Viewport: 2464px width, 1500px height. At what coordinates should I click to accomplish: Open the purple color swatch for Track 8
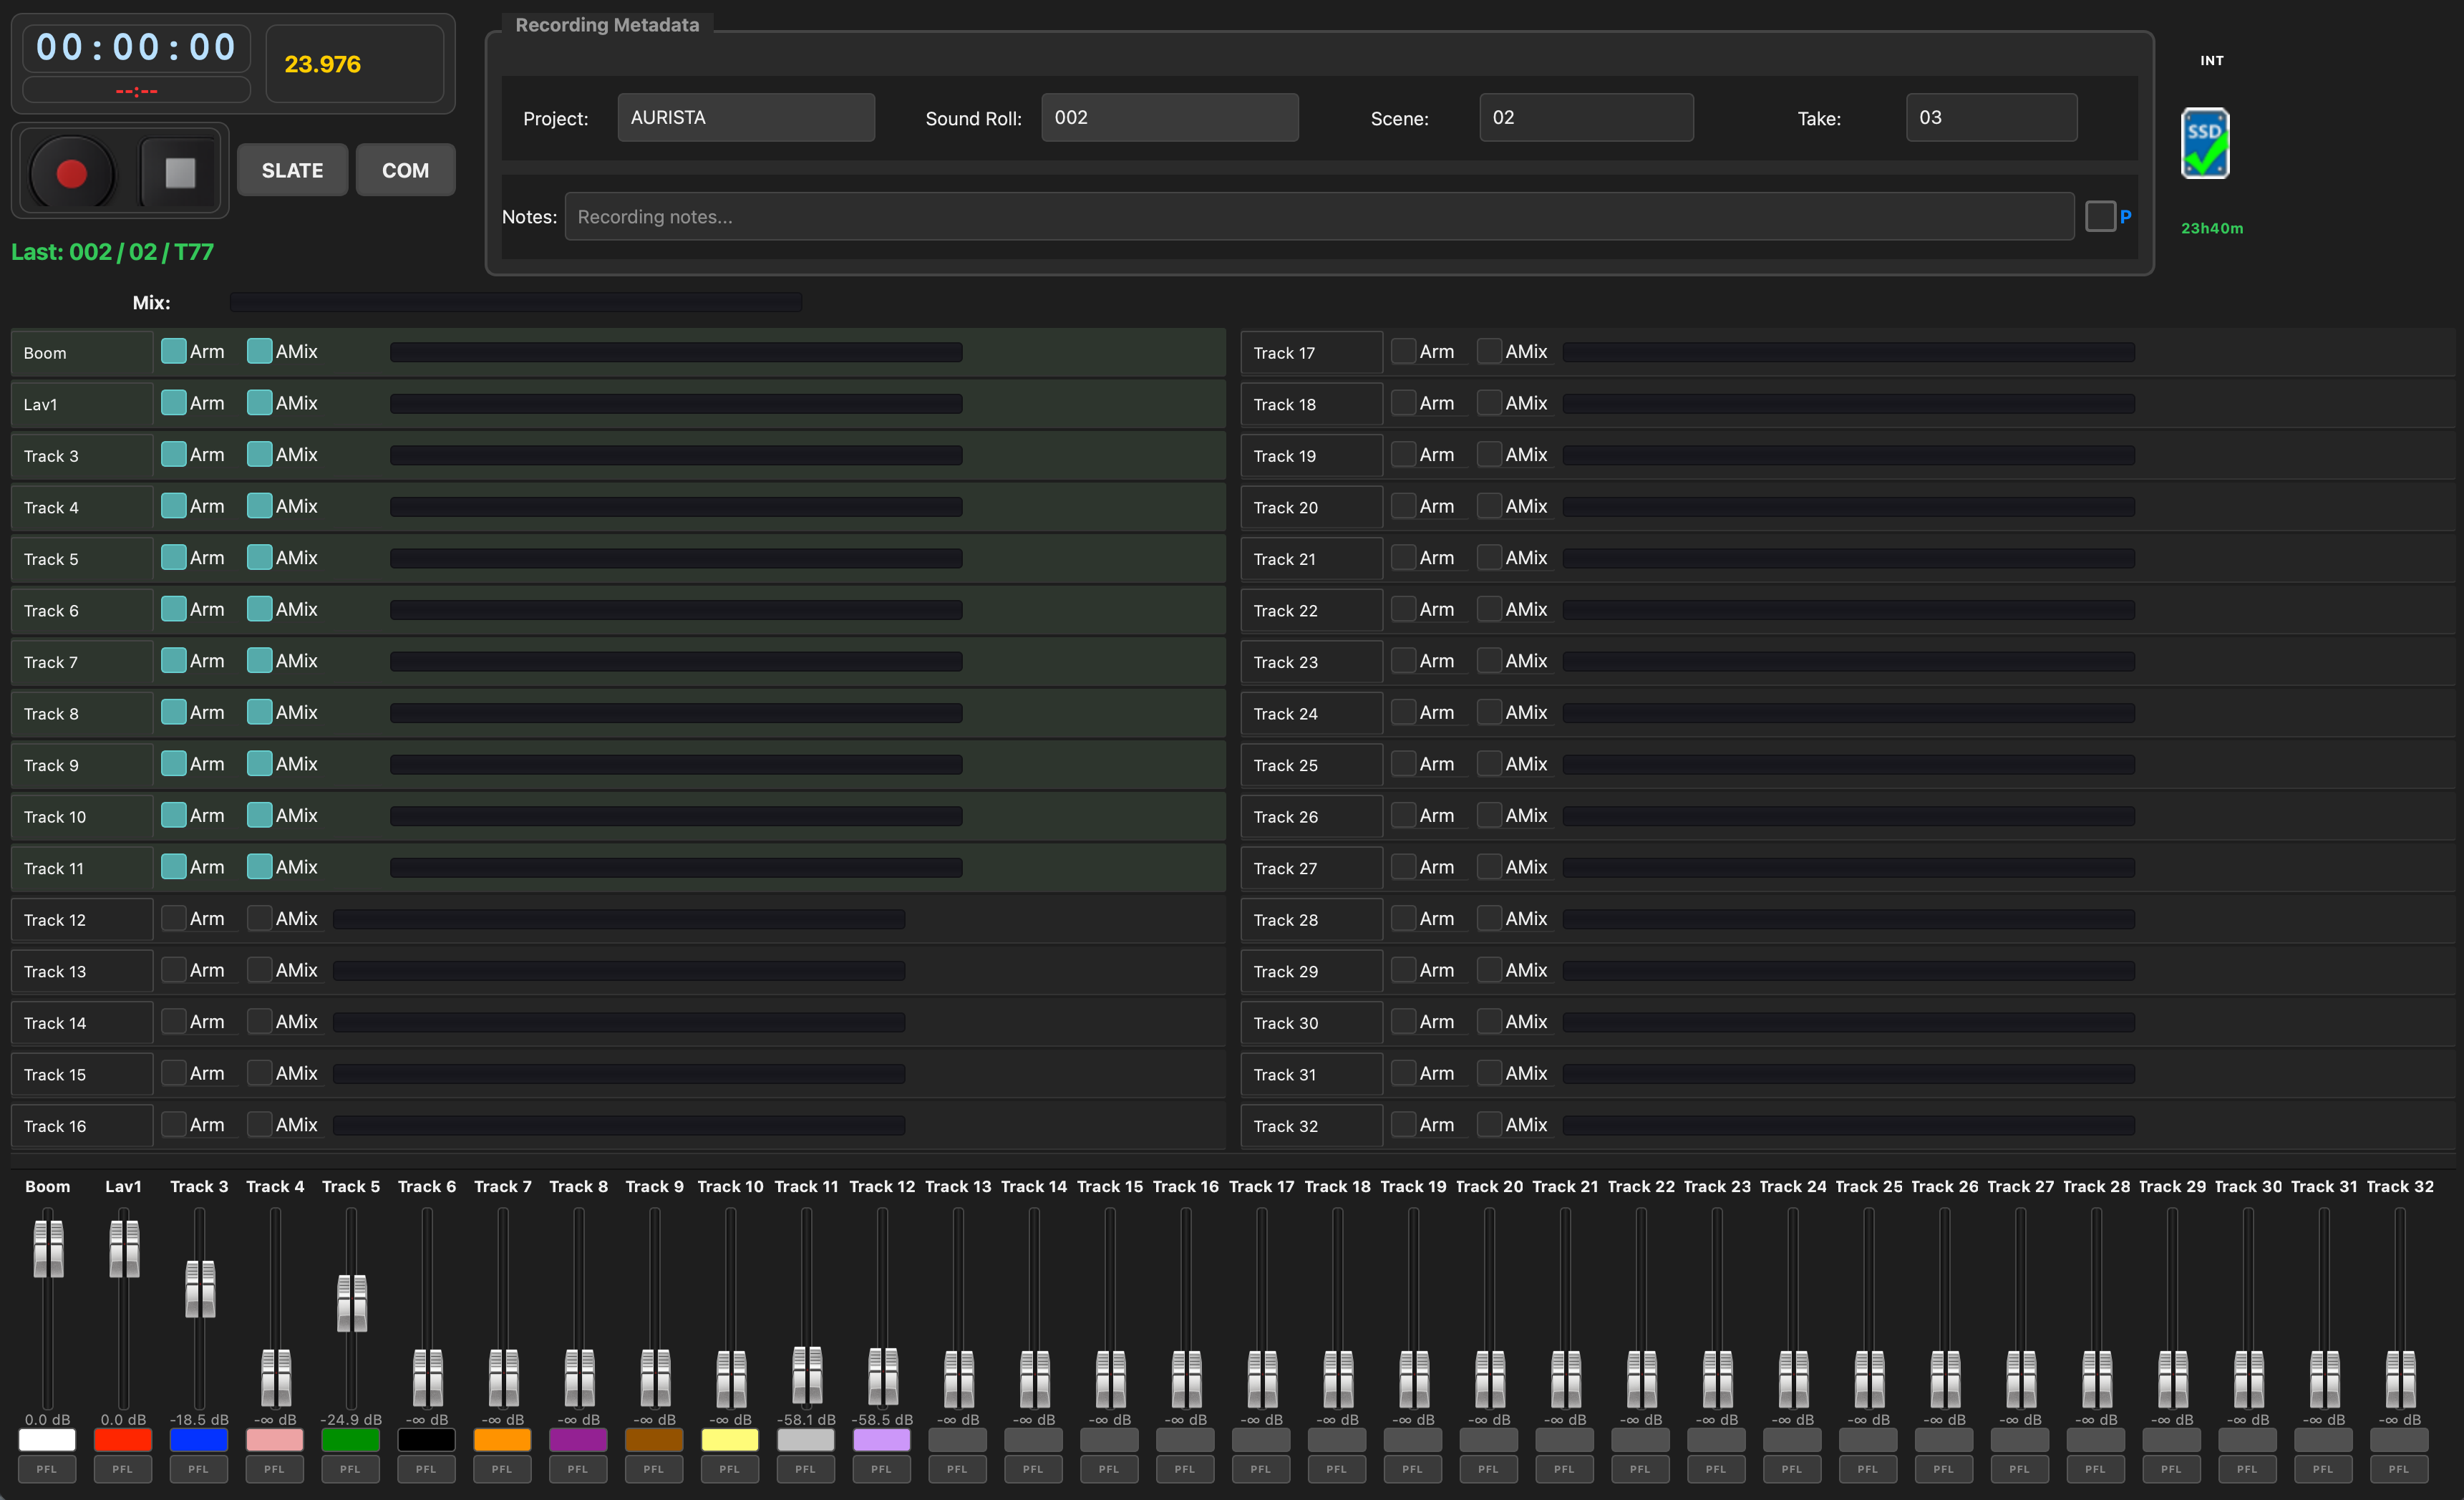click(x=578, y=1440)
